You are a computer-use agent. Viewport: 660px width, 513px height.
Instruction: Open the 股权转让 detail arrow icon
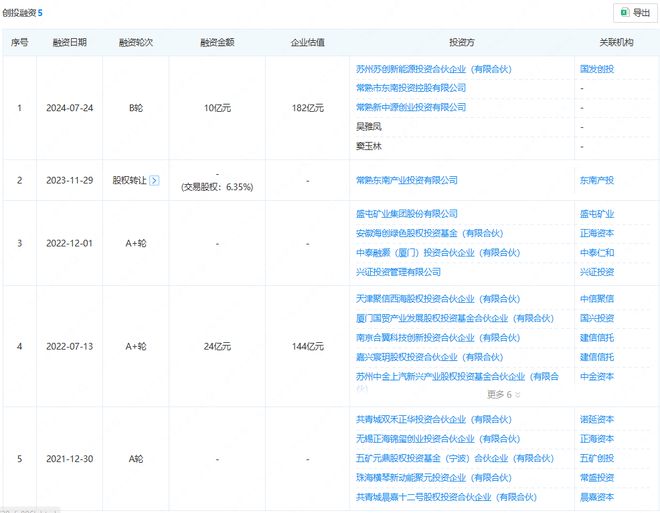pyautogui.click(x=154, y=181)
